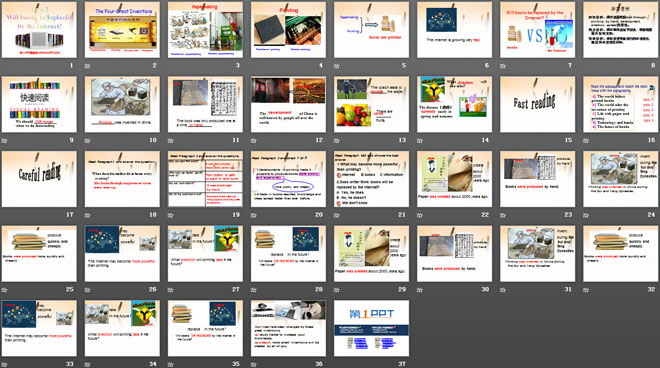
Task: Click the animation star under slide 24
Action: point(586,215)
